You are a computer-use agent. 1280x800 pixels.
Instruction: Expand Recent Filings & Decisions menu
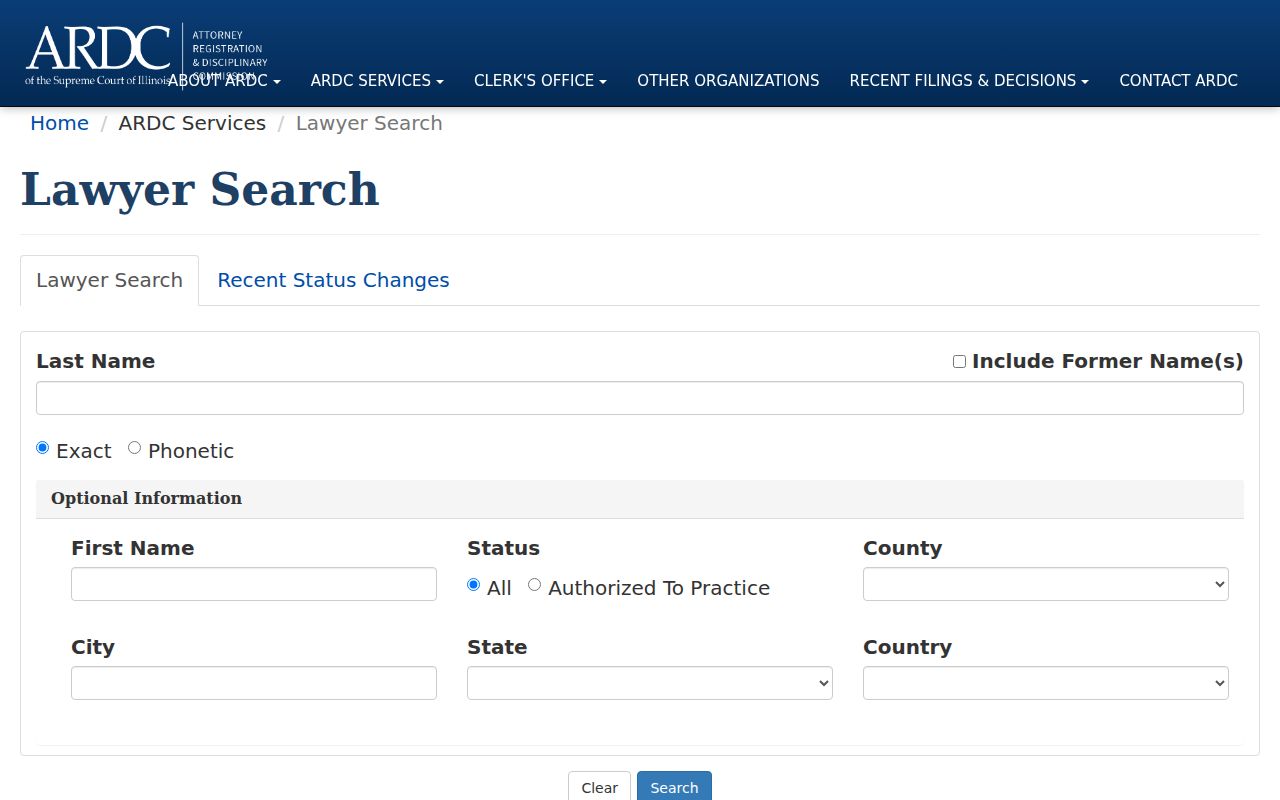point(969,81)
